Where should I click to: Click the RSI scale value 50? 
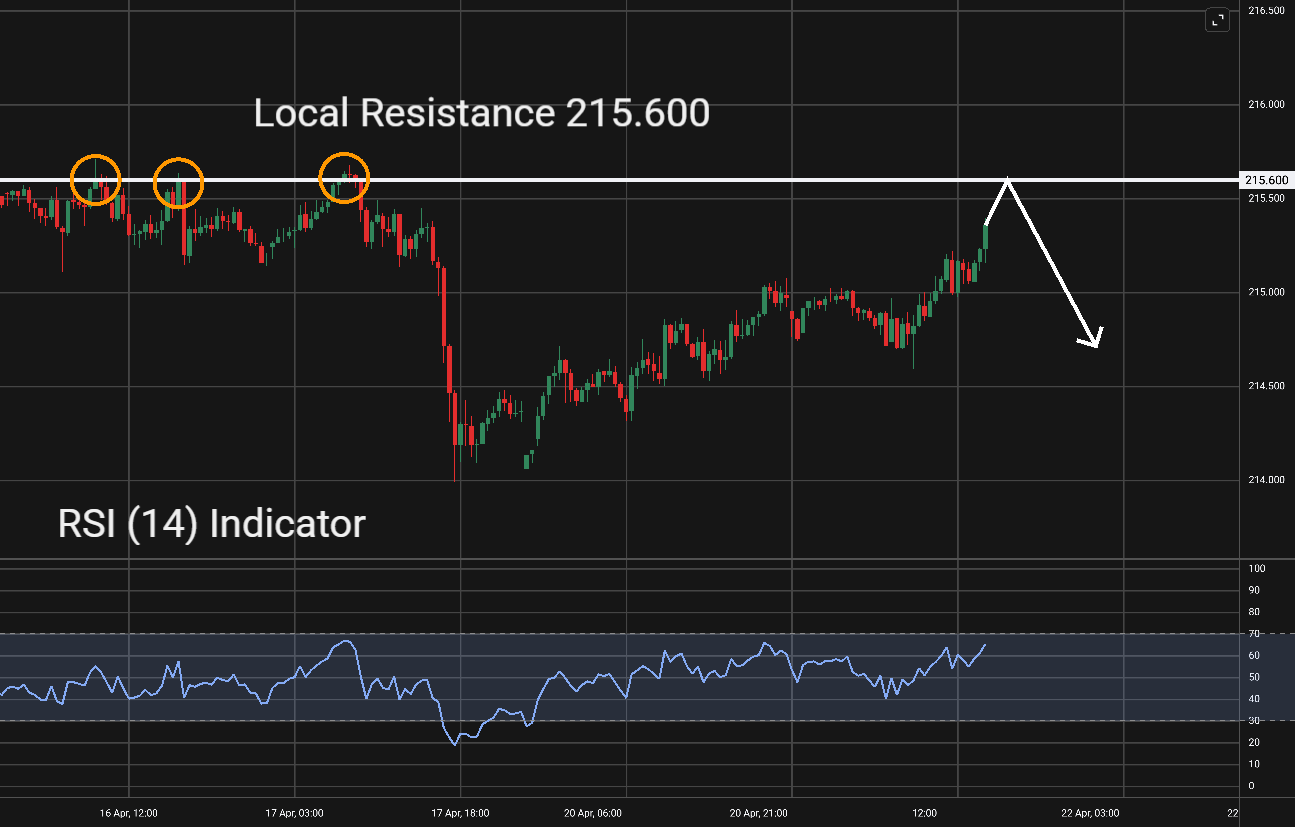(x=1254, y=677)
